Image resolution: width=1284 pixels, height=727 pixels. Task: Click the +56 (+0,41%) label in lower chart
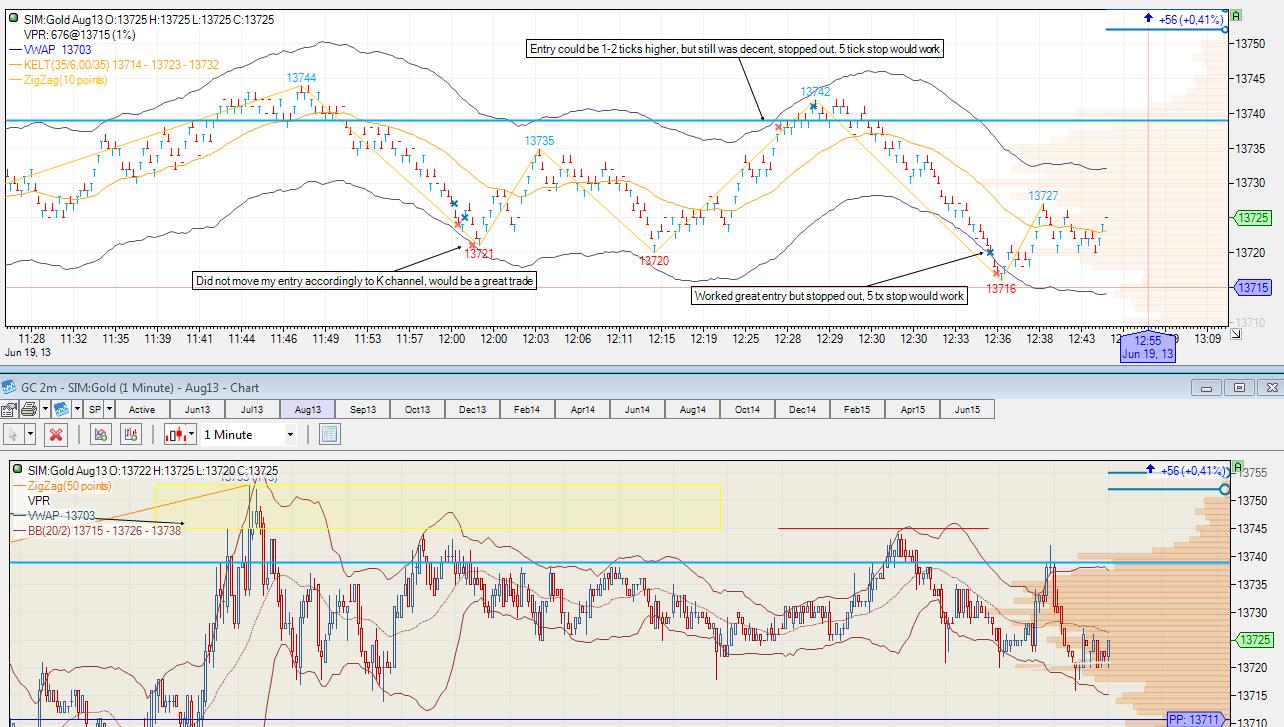tap(1191, 470)
